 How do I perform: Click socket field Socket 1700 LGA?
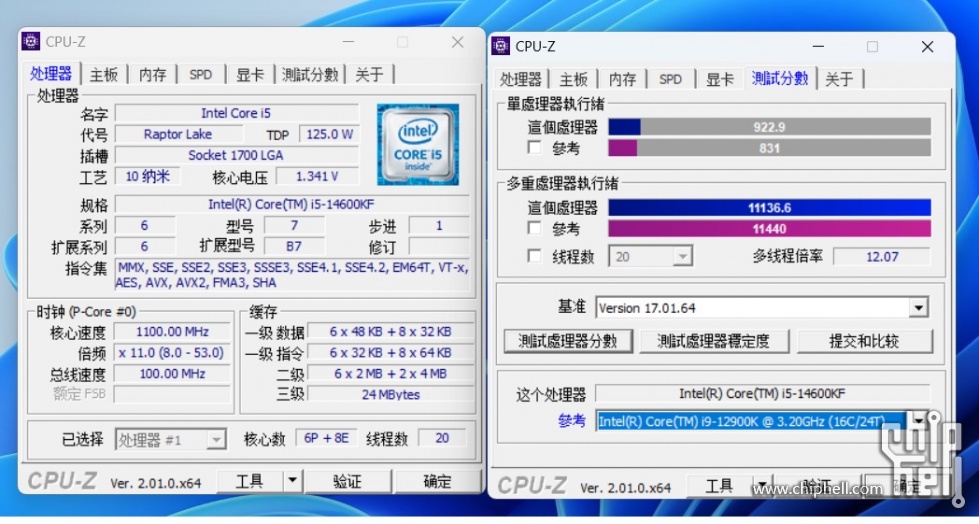[236, 155]
